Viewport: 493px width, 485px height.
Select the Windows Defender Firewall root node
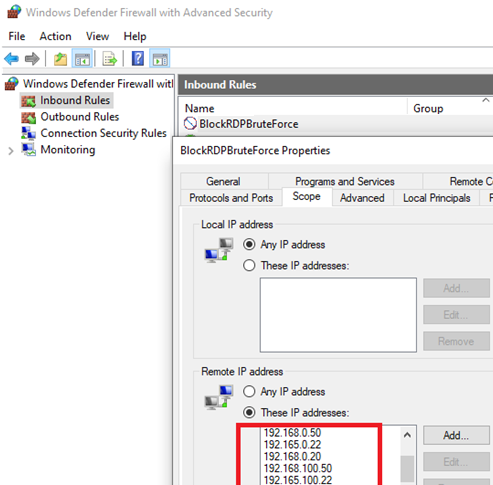98,84
